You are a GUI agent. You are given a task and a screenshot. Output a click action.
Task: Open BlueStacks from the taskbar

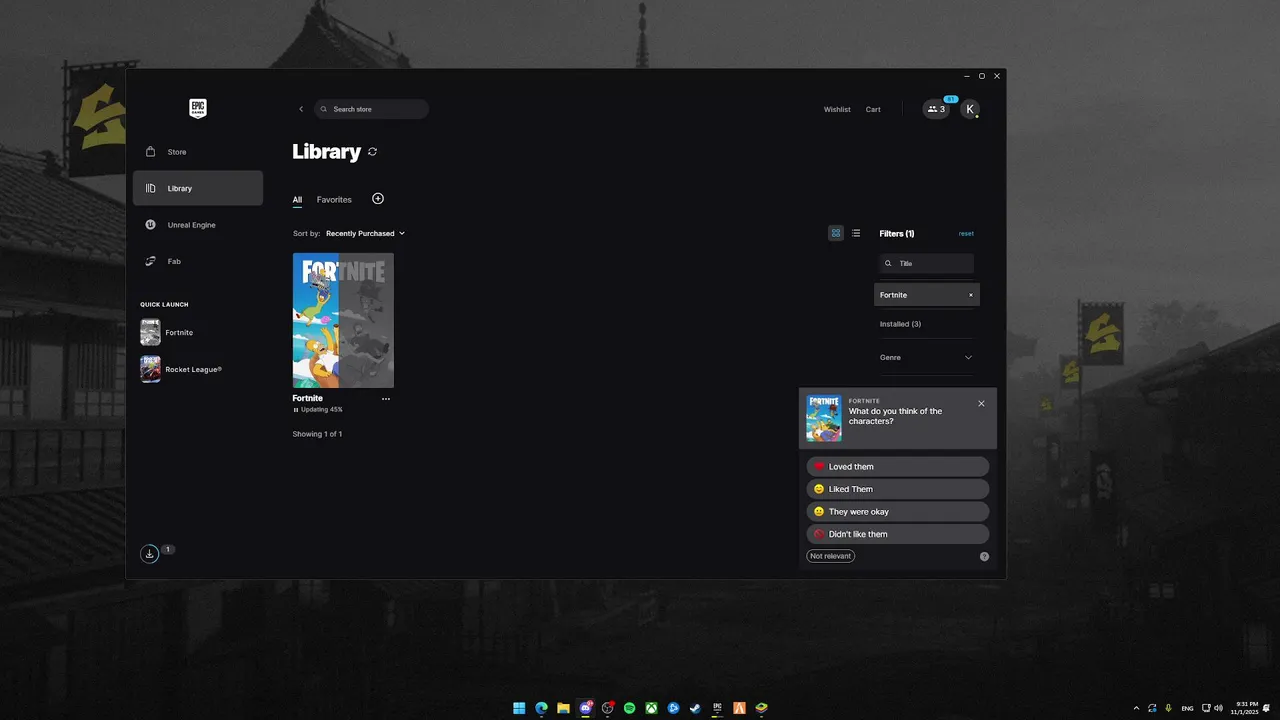click(761, 708)
